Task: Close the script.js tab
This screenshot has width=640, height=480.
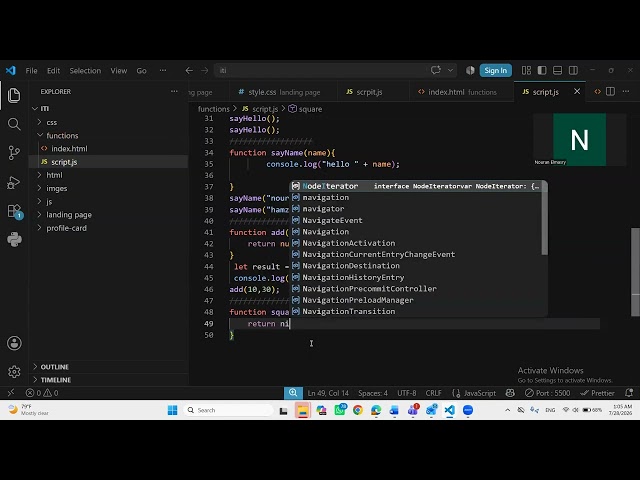Action: 577,91
